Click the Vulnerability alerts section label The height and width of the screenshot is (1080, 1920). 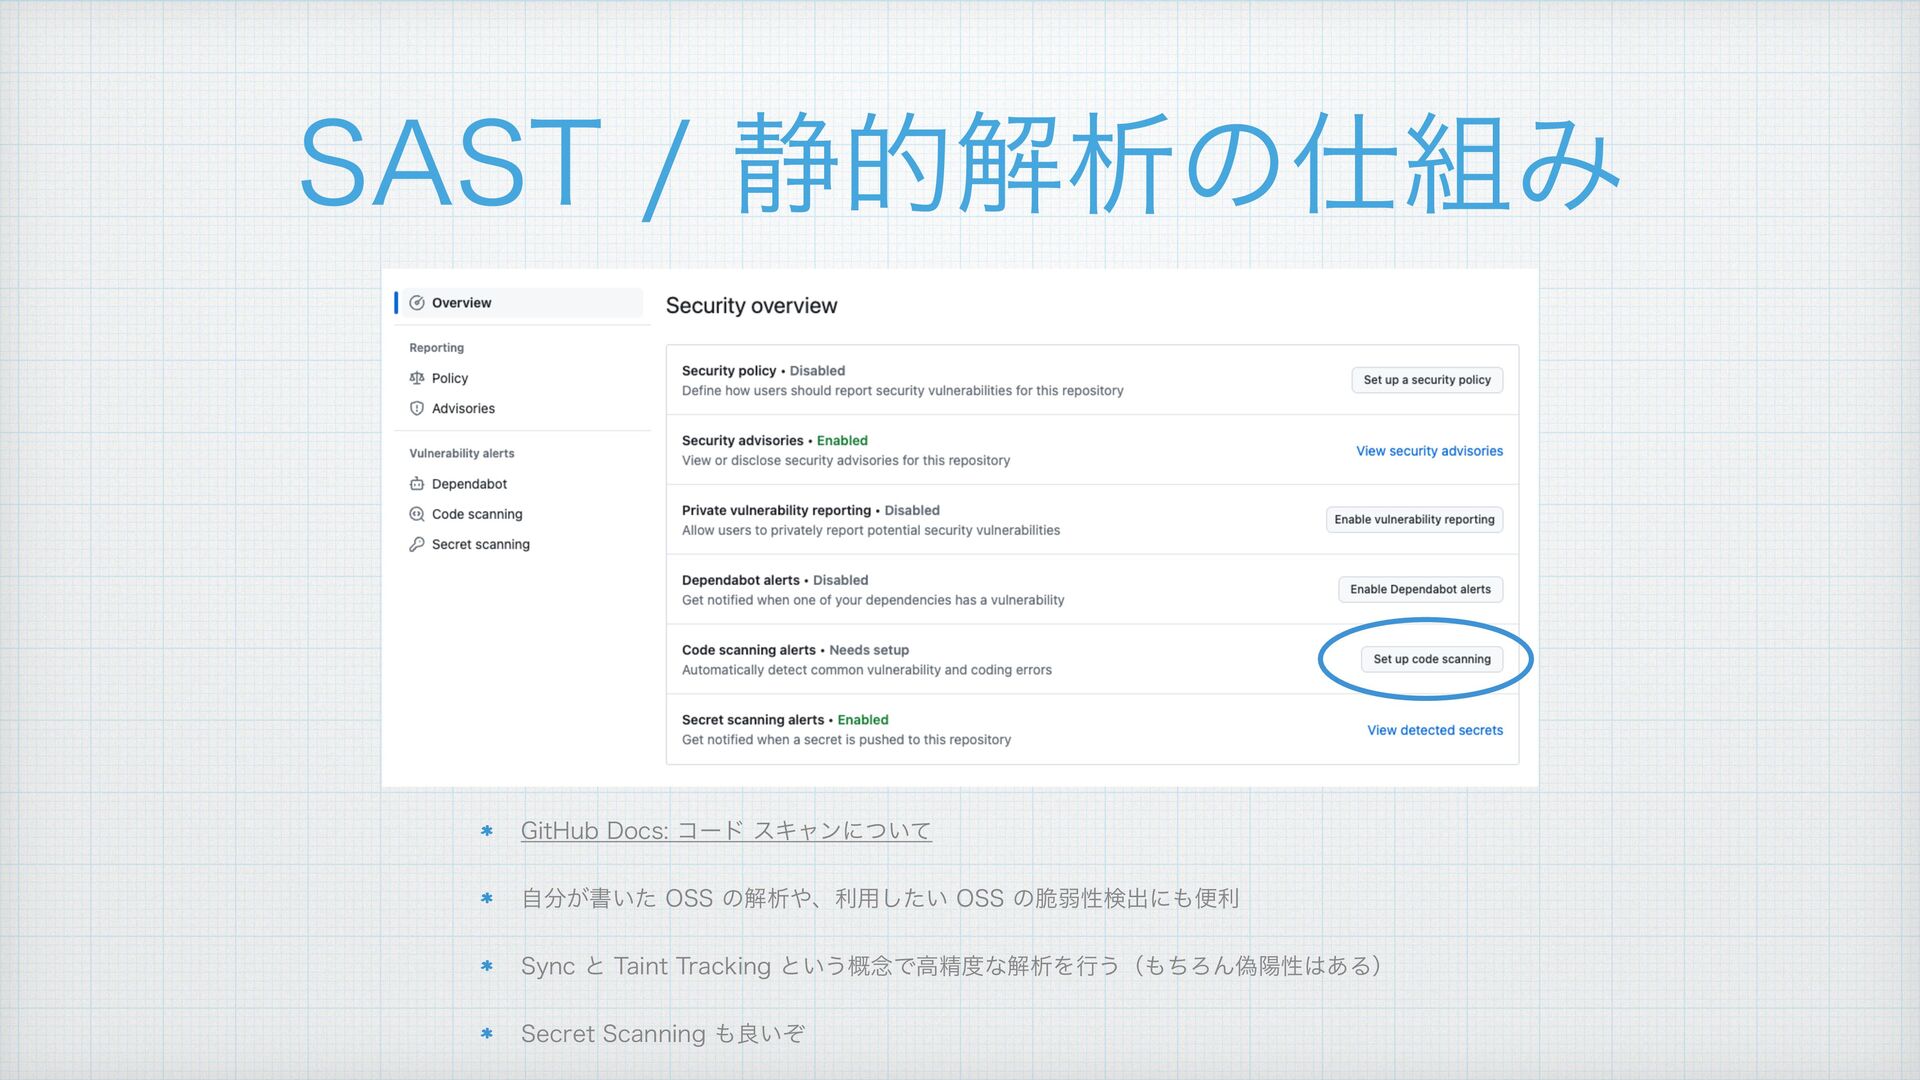click(x=461, y=454)
